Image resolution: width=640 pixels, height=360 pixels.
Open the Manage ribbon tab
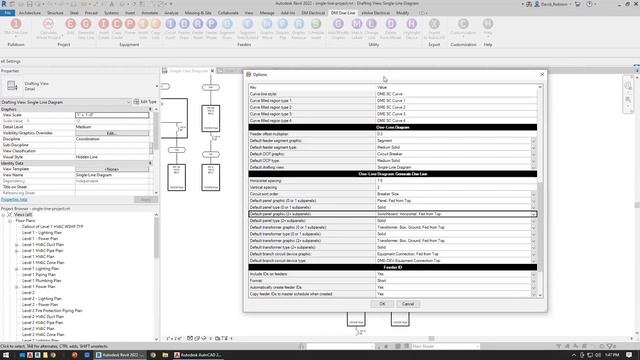[267, 13]
